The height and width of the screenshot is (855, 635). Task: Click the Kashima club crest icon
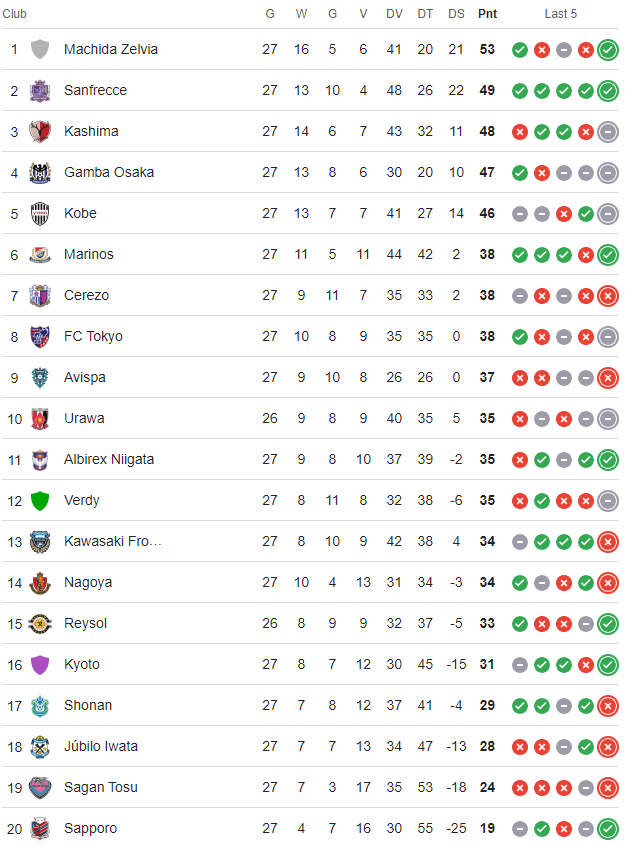pos(40,131)
